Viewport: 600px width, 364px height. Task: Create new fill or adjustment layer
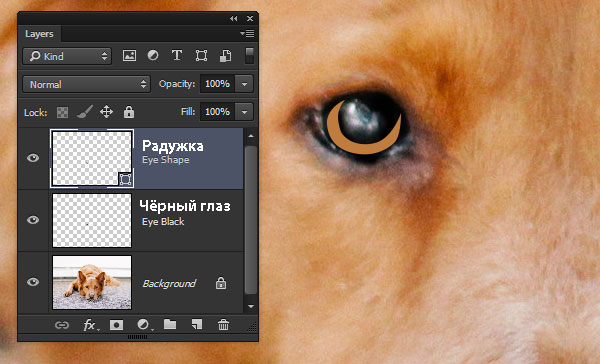click(x=143, y=325)
